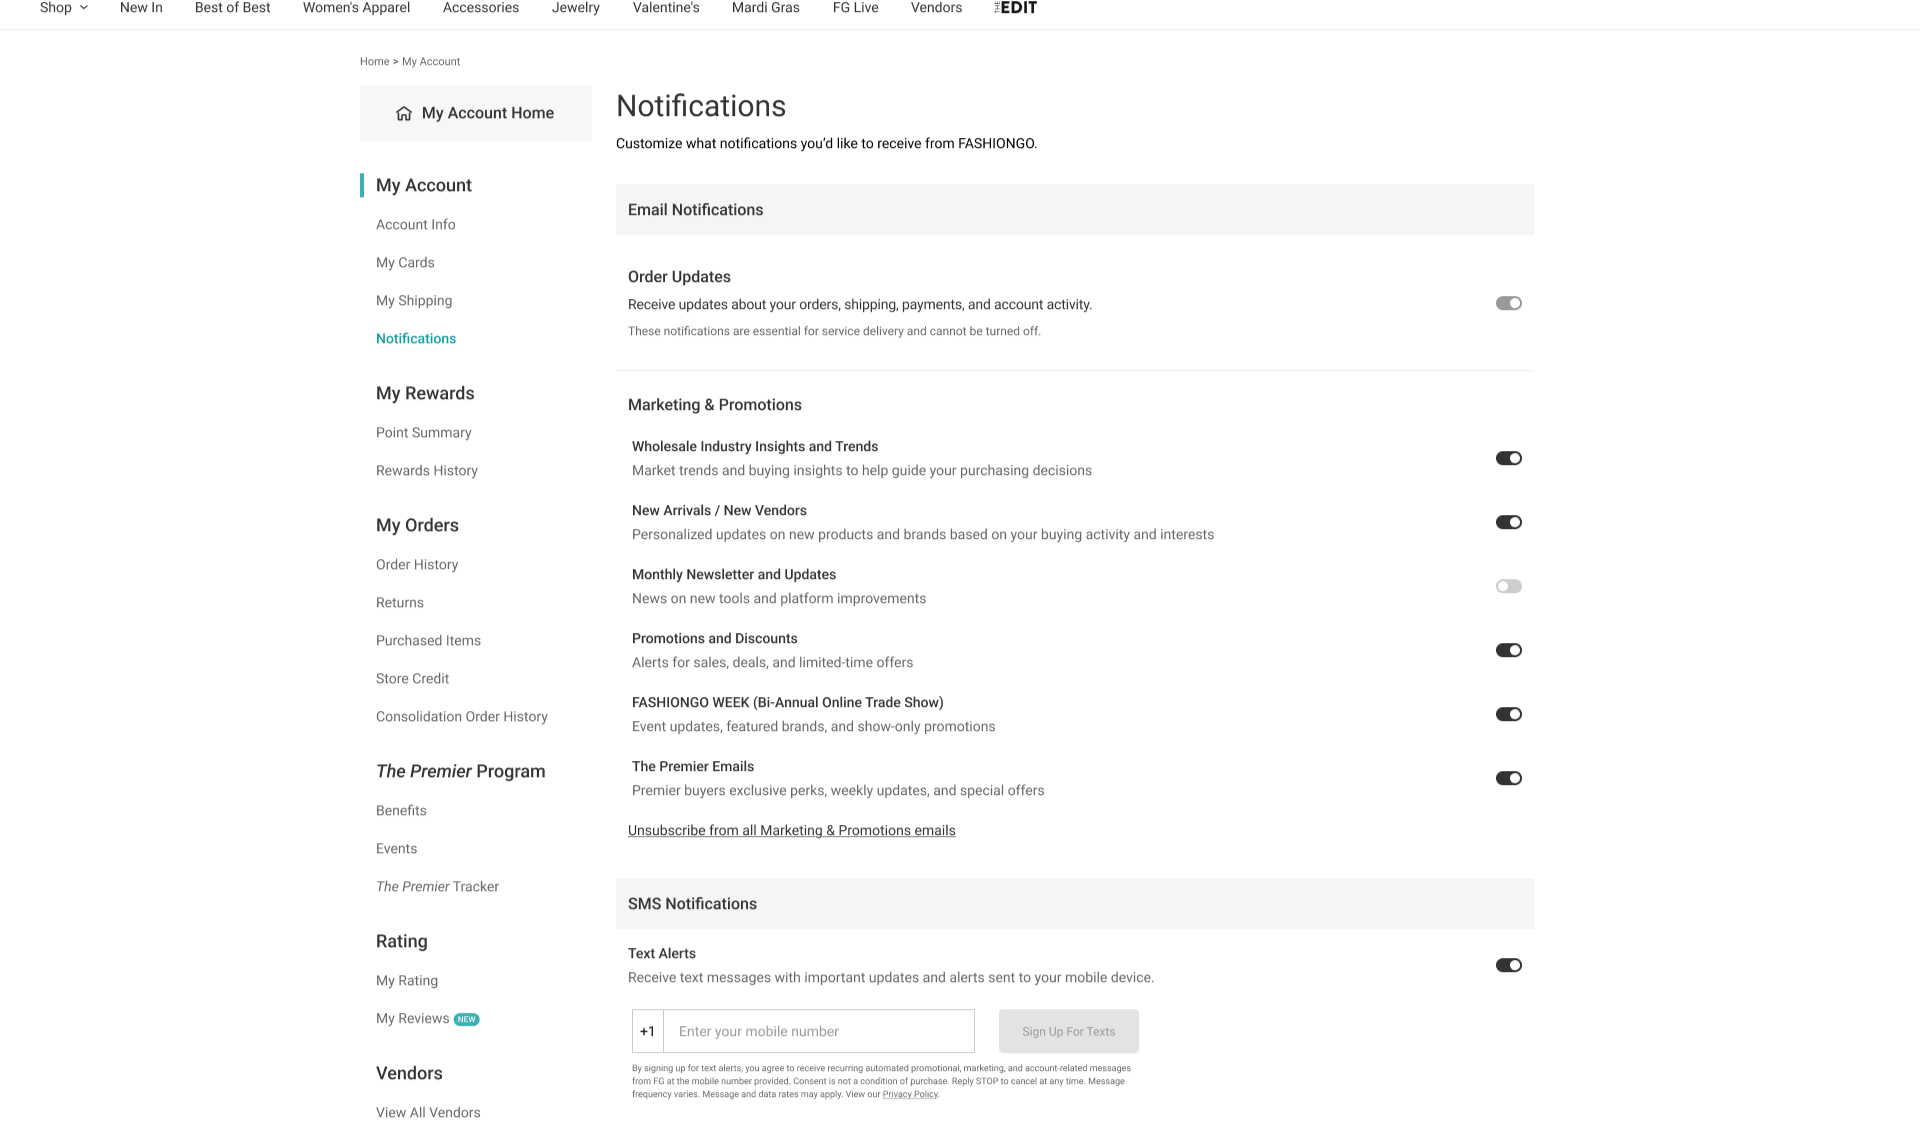Disable The Premier Emails toggle
Image resolution: width=1920 pixels, height=1135 pixels.
(x=1508, y=778)
